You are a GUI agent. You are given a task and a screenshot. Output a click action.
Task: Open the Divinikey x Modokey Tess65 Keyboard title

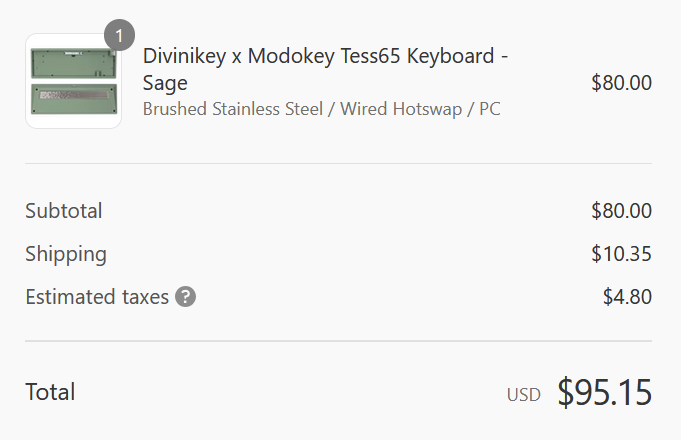click(325, 69)
